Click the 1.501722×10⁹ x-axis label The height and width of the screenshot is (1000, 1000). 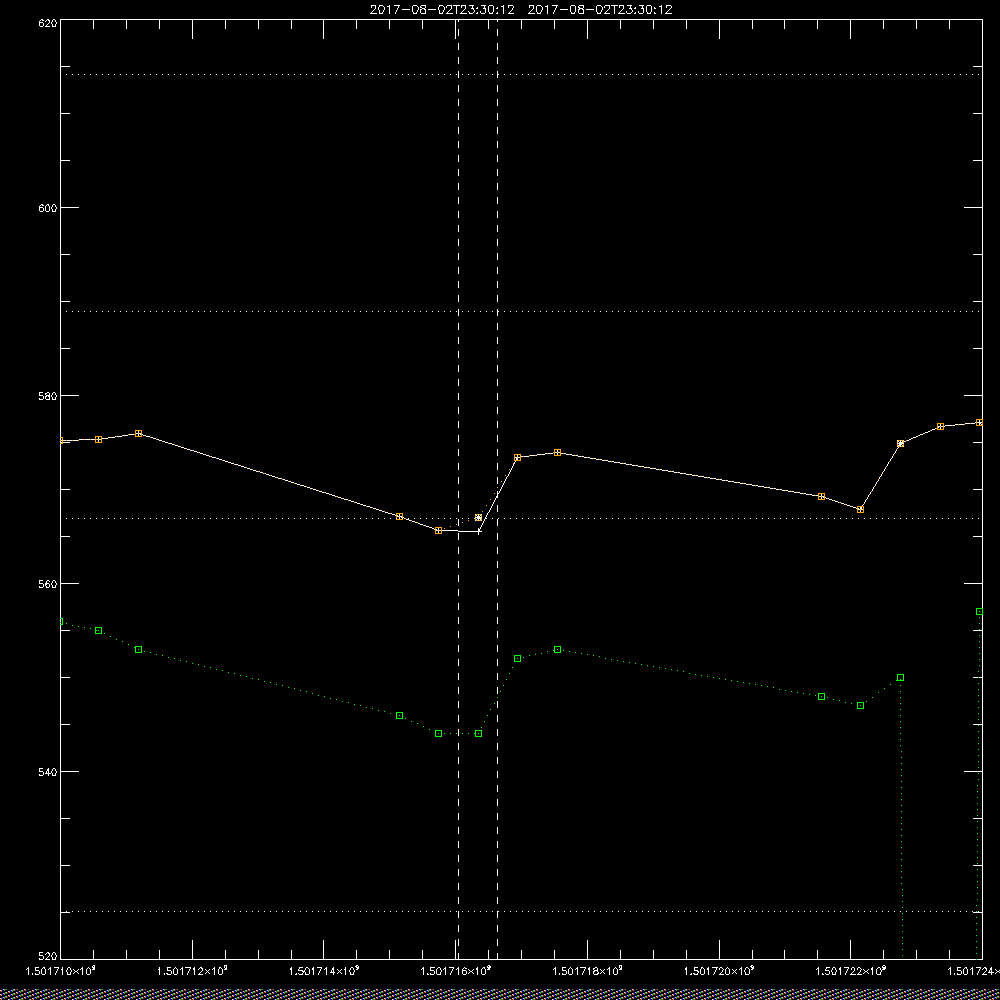pyautogui.click(x=851, y=971)
